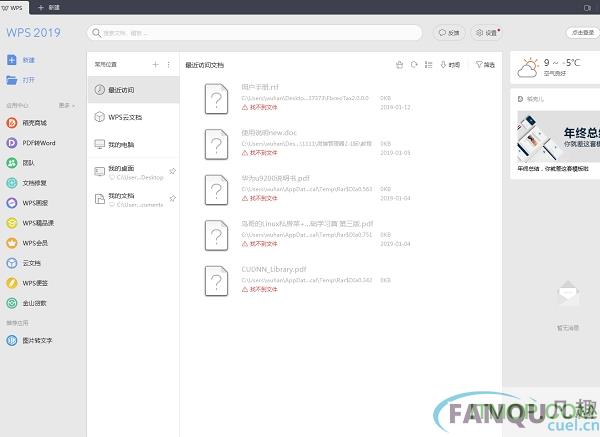Switch to the WPS home tab

[12, 7]
